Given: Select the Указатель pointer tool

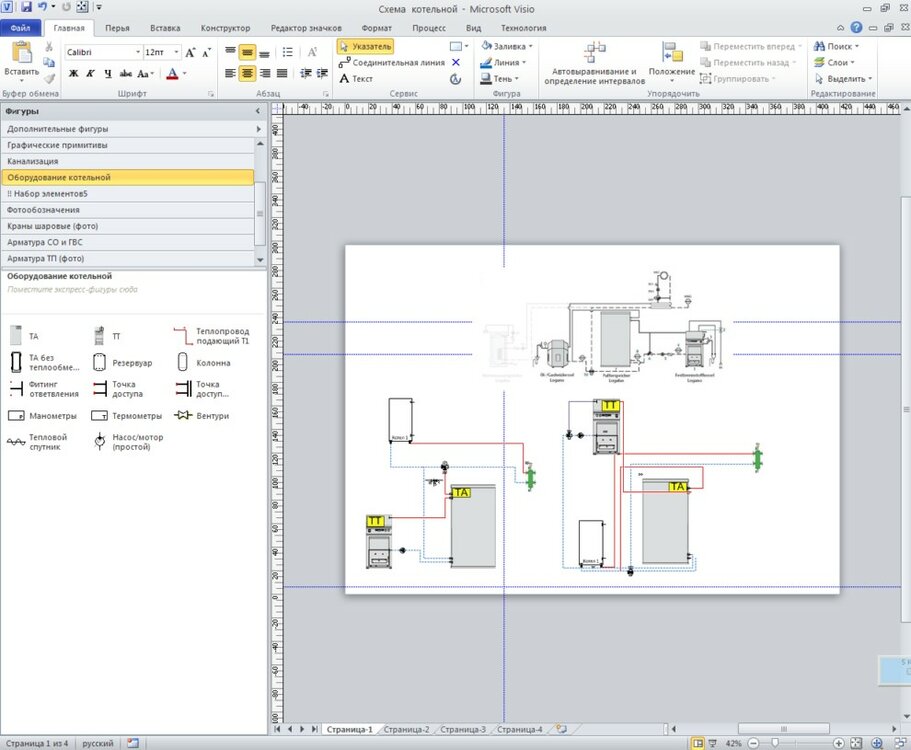Looking at the screenshot, I should click(365, 46).
